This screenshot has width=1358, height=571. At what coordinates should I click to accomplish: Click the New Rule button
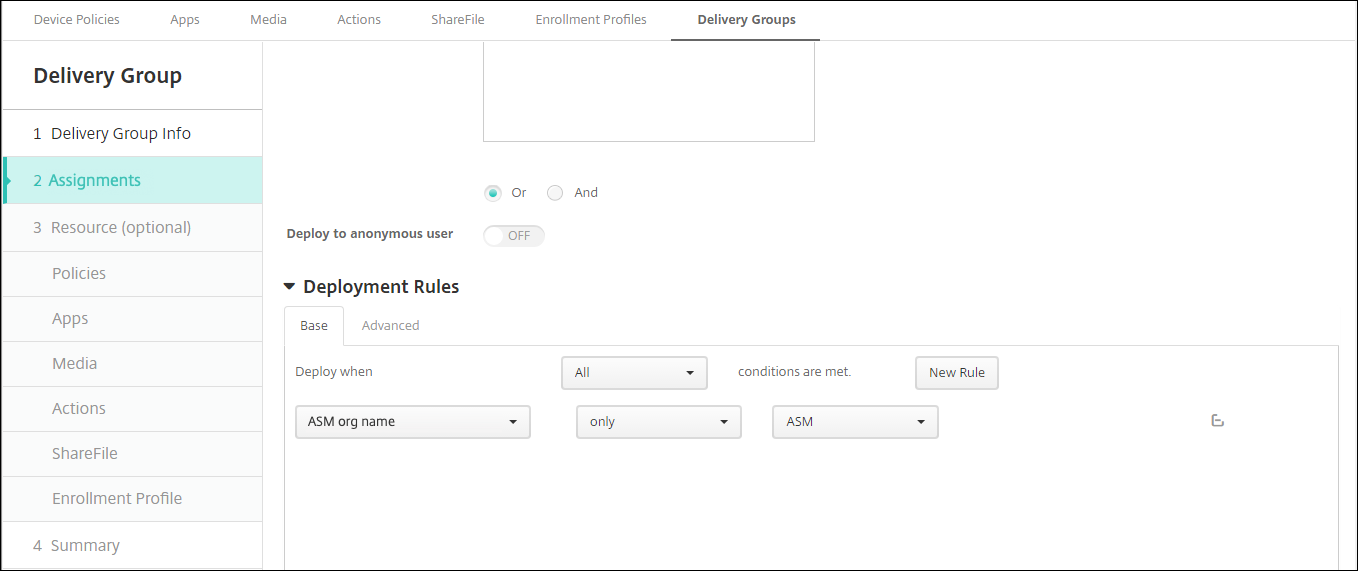pos(956,372)
